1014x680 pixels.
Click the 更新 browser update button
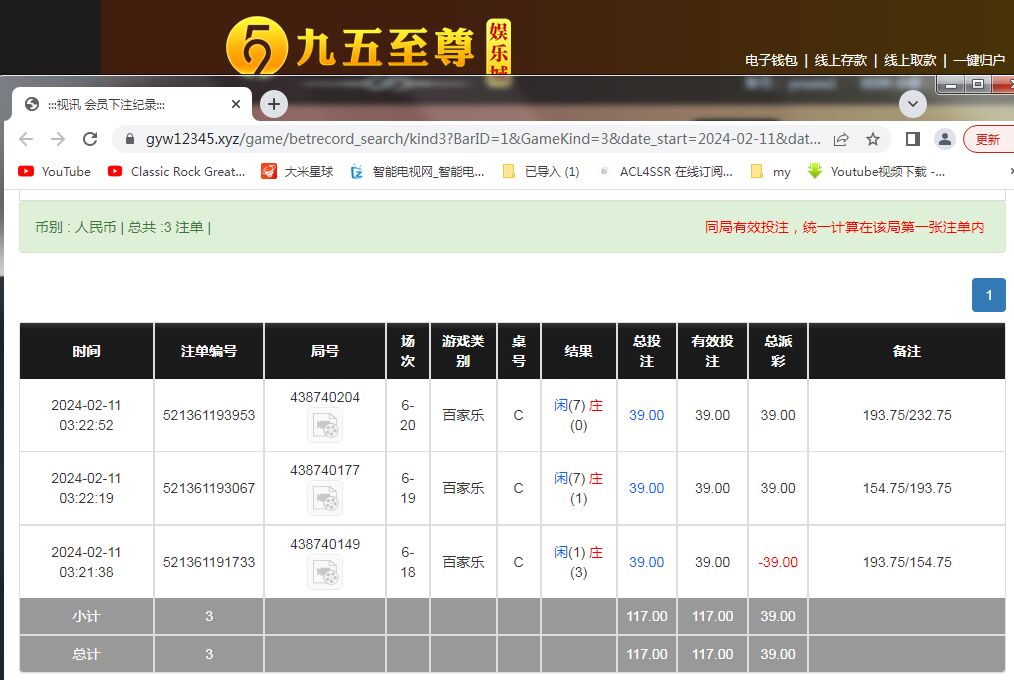(x=988, y=139)
